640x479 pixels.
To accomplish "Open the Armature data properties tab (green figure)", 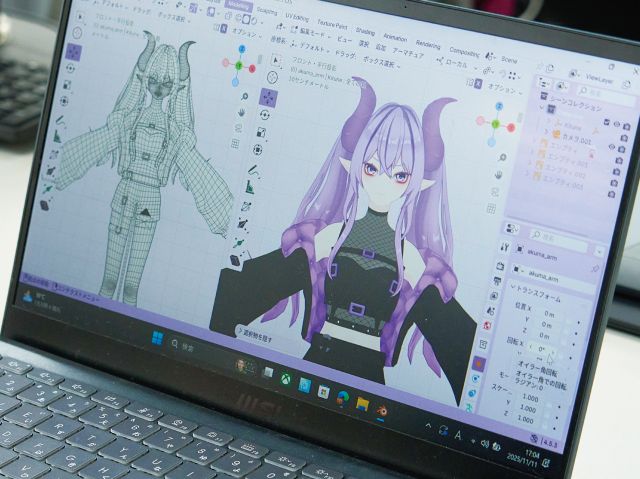I will pyautogui.click(x=470, y=407).
